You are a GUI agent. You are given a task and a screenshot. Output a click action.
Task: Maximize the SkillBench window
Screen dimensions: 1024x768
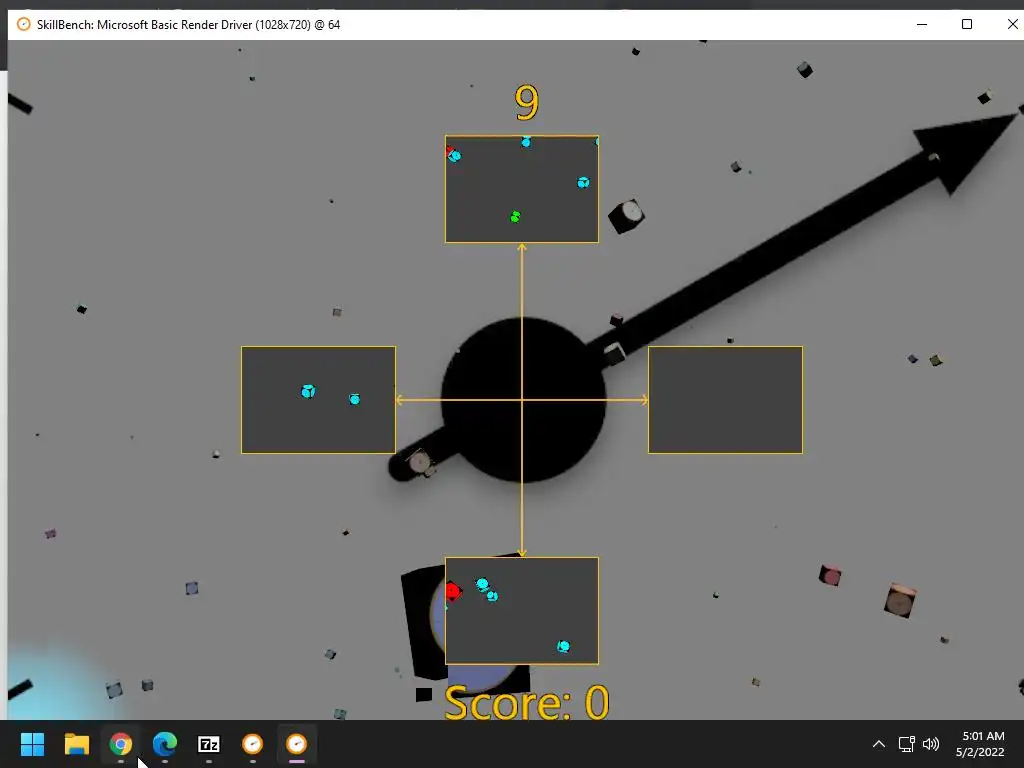click(967, 24)
